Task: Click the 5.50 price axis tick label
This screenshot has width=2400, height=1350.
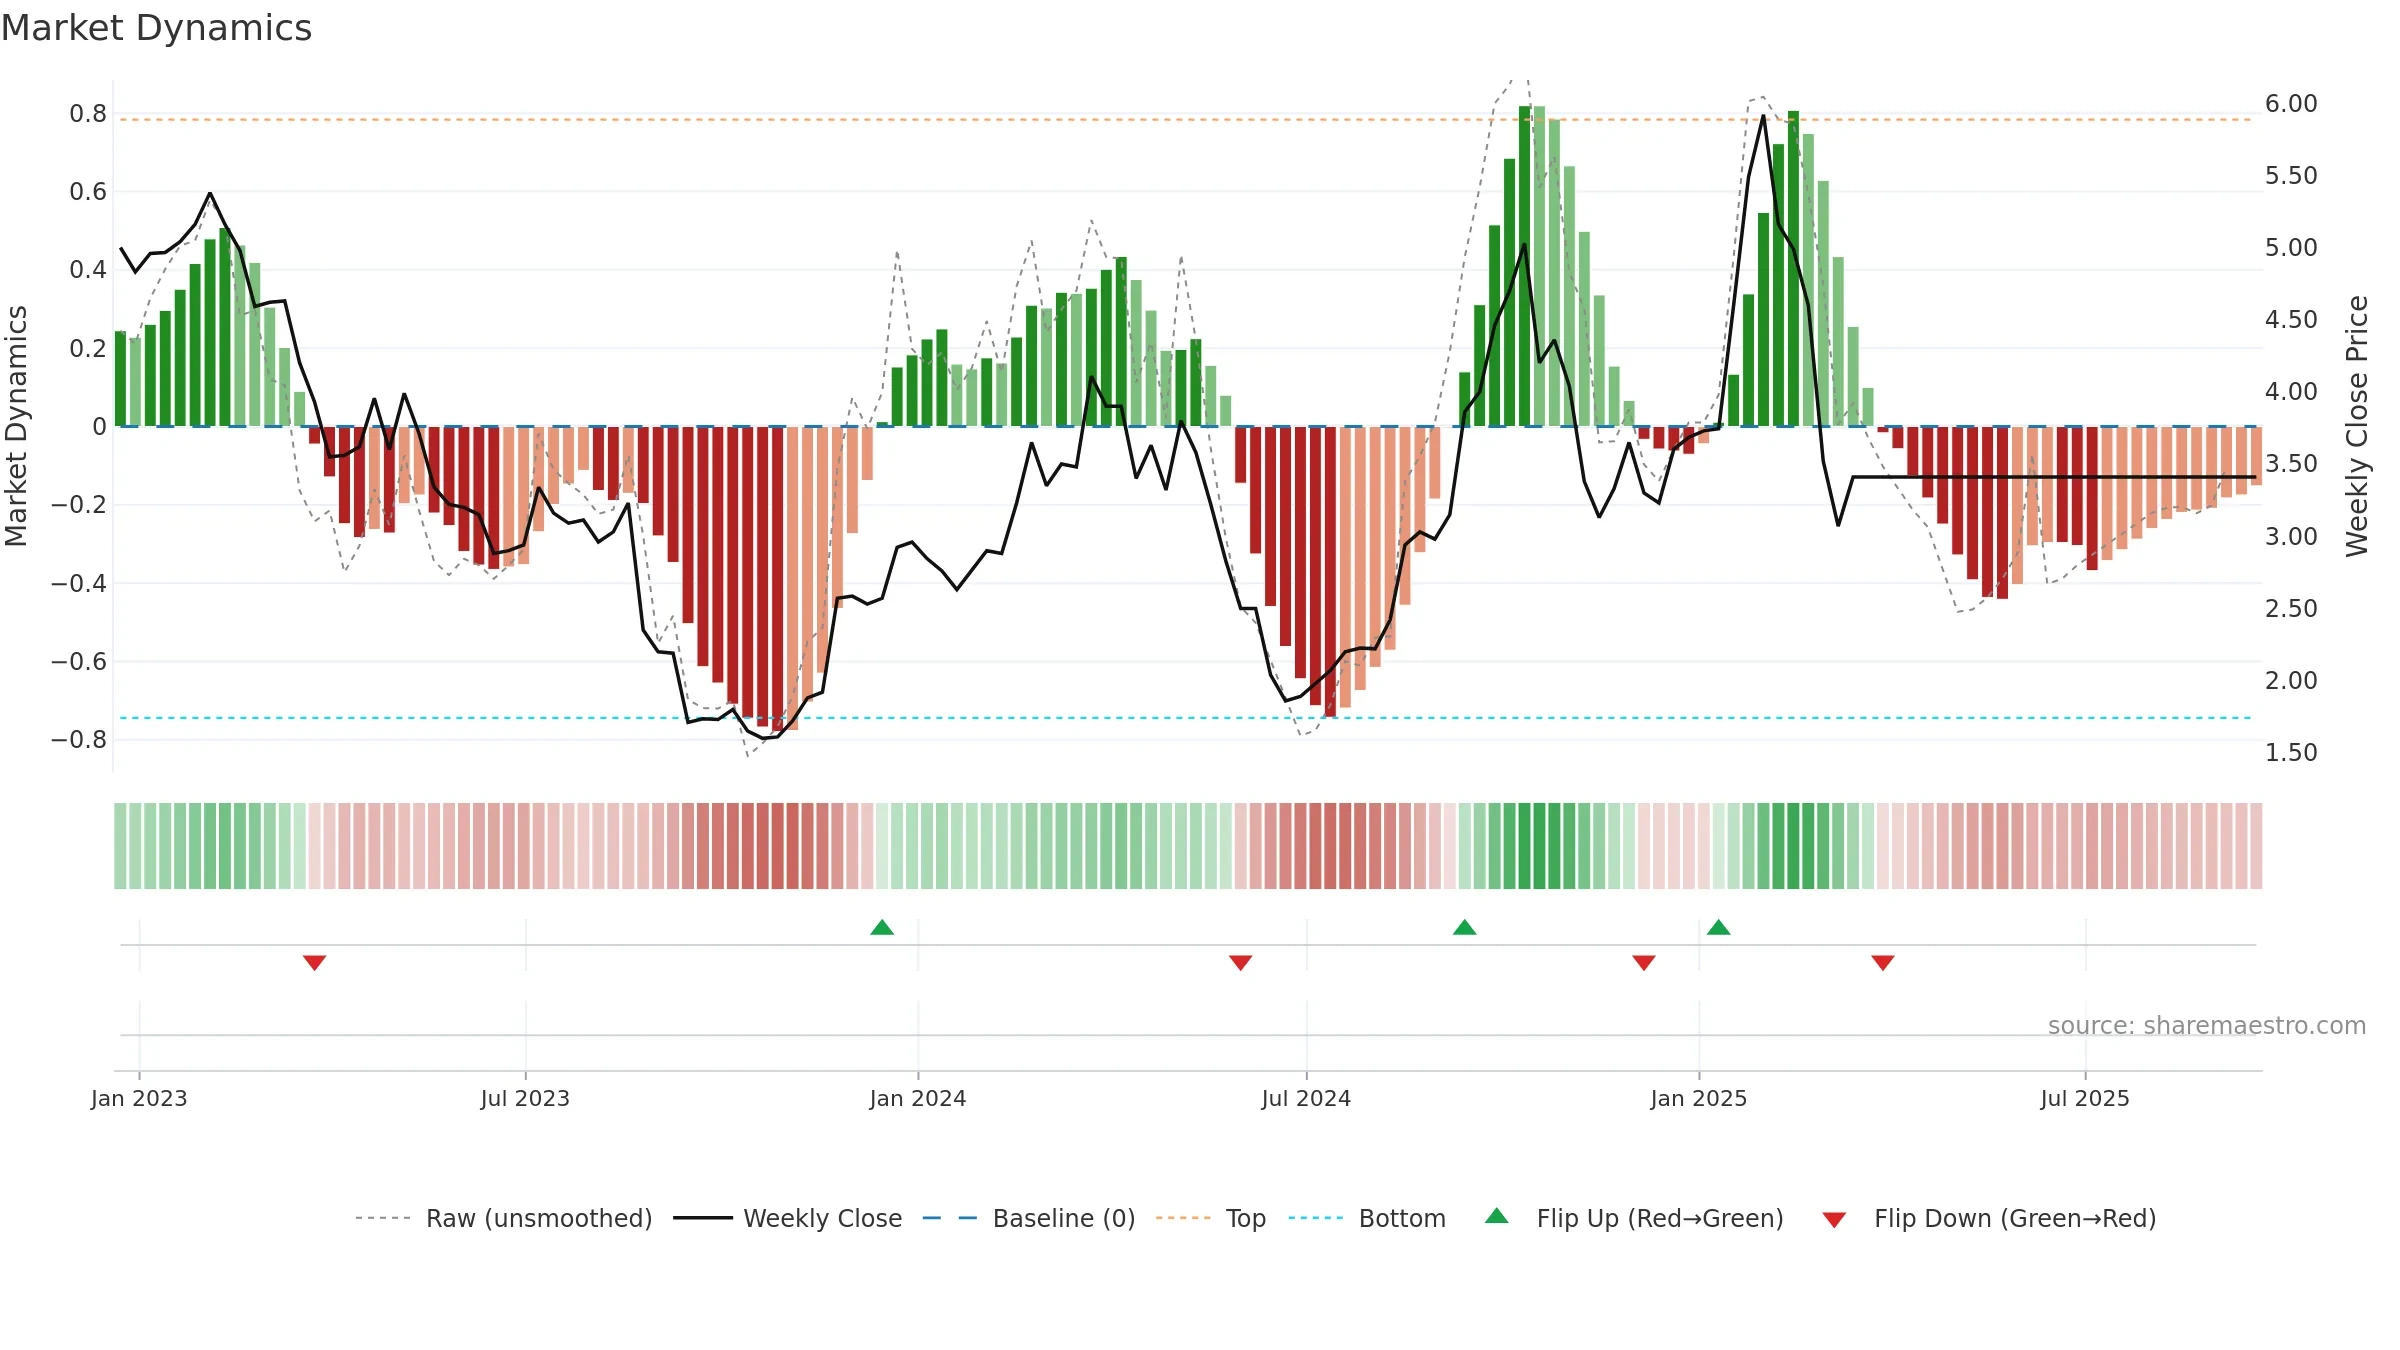Action: (x=2291, y=176)
